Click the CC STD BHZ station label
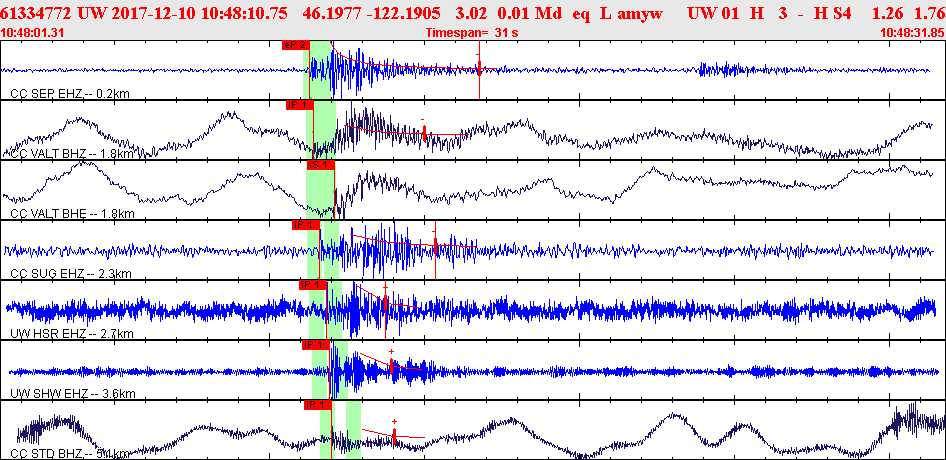This screenshot has height=460, width=946. tap(70, 453)
